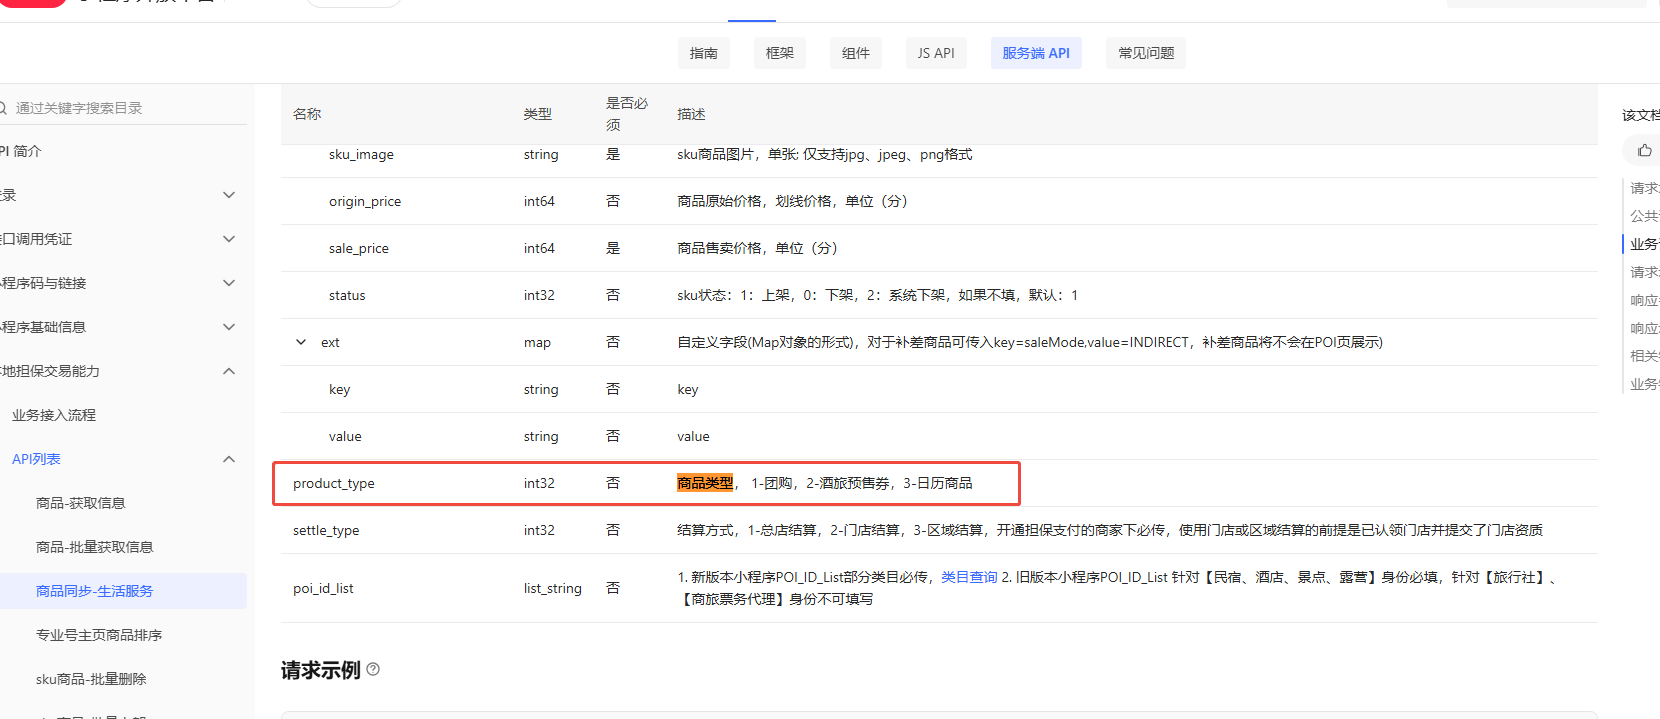1660x719 pixels.
Task: Expand the 程序基础信息 sidebar section
Action: tap(229, 327)
